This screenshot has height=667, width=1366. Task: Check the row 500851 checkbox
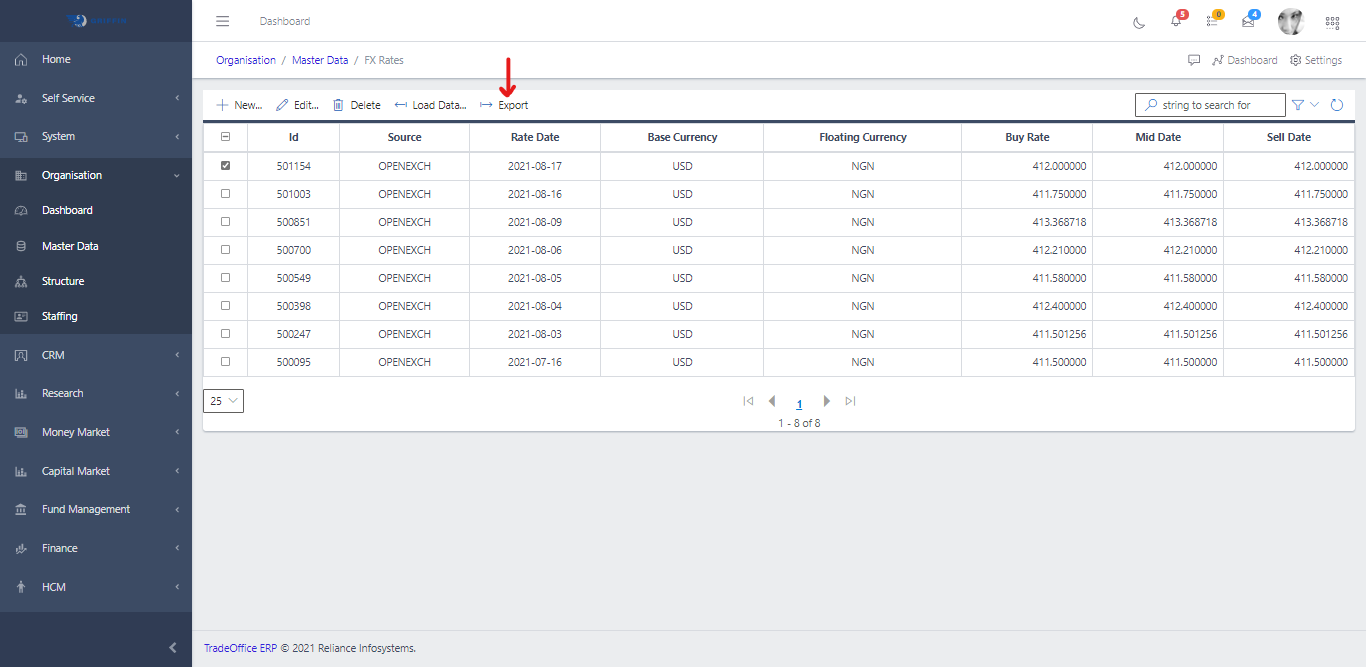[225, 222]
